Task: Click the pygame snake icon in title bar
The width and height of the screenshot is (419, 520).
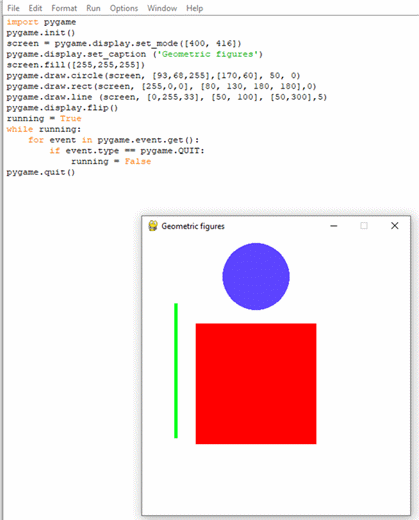Action: coord(153,226)
